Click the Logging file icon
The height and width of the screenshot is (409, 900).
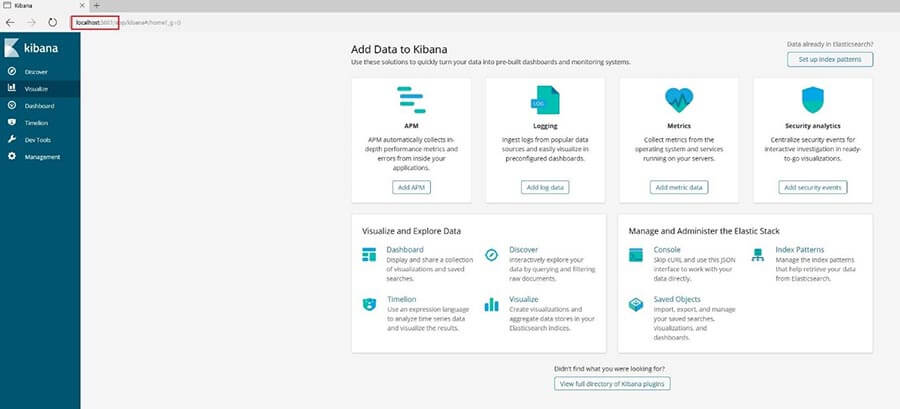point(545,100)
